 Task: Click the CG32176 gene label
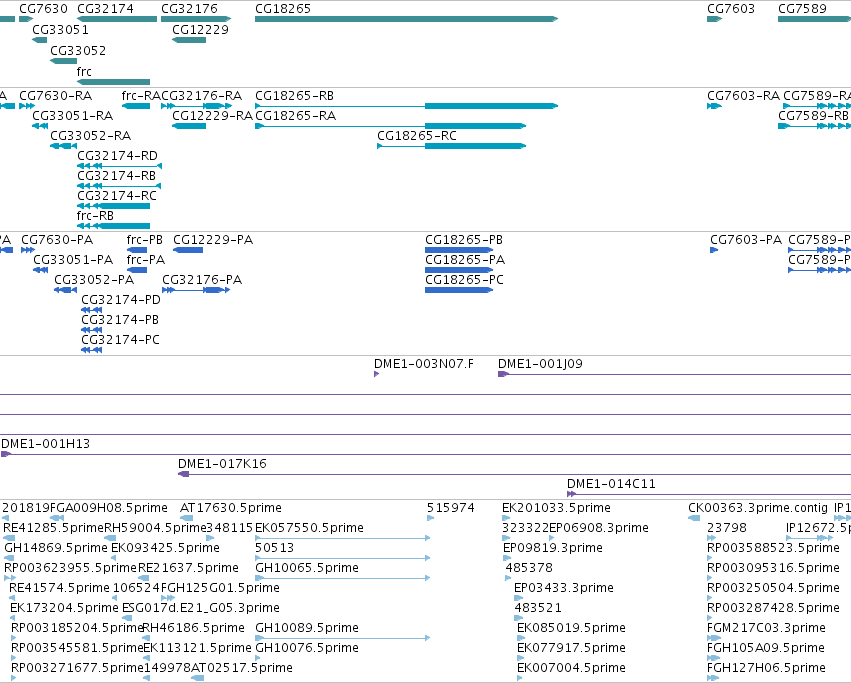pyautogui.click(x=189, y=9)
